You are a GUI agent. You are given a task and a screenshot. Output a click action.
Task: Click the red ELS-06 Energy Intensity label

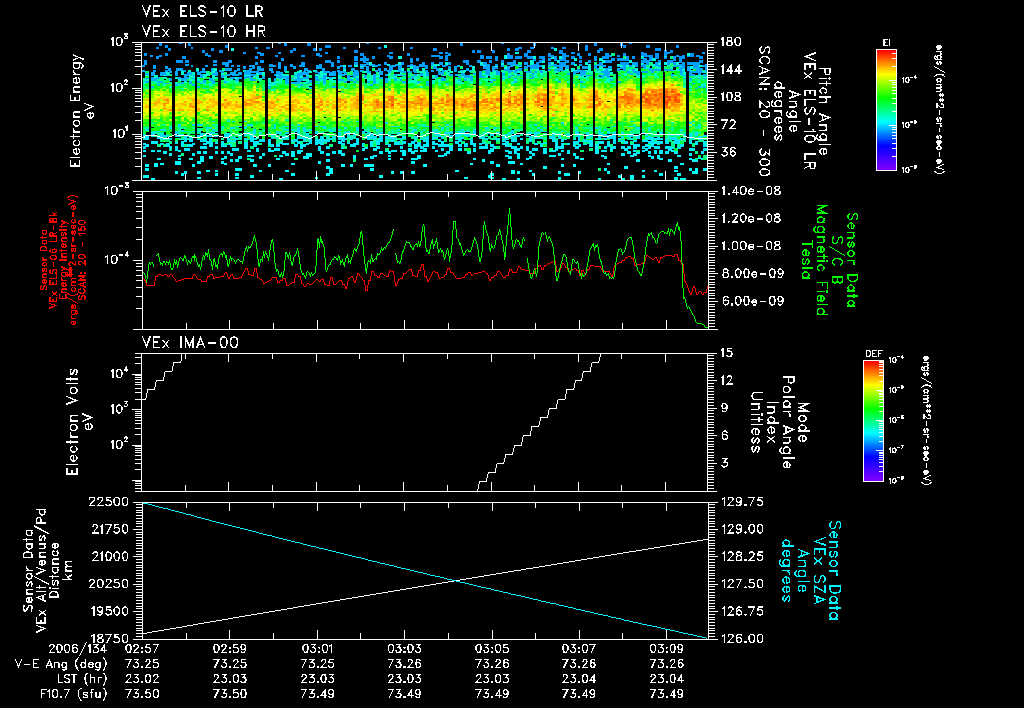[x=63, y=260]
